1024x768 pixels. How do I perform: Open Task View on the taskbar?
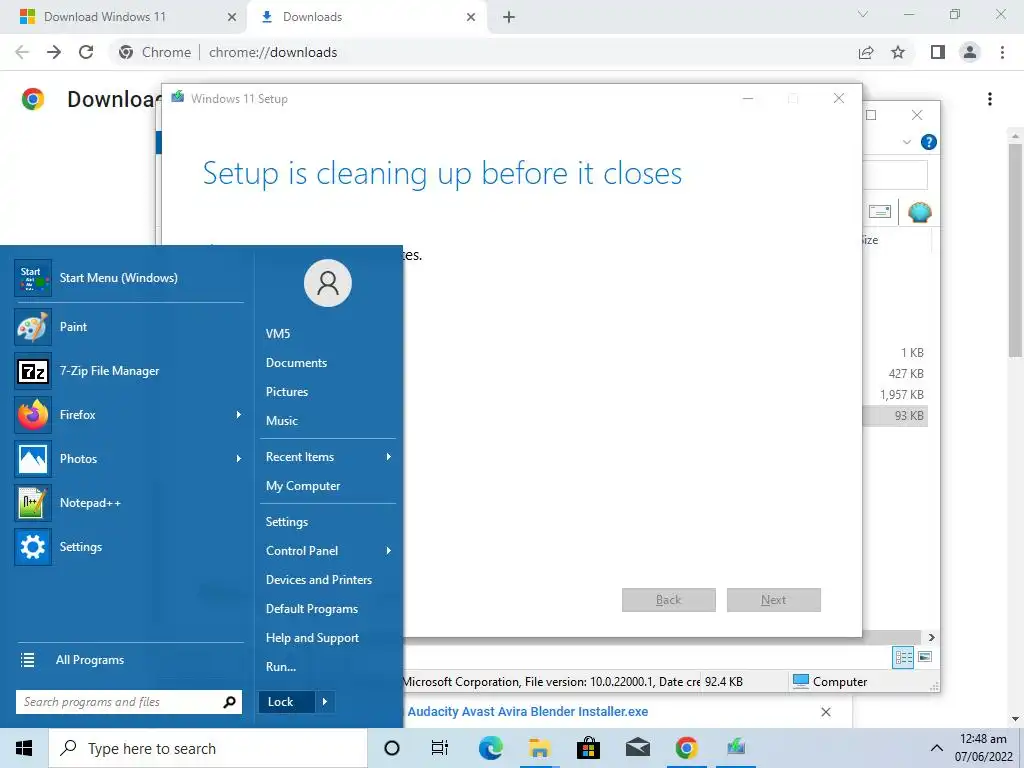(x=440, y=748)
